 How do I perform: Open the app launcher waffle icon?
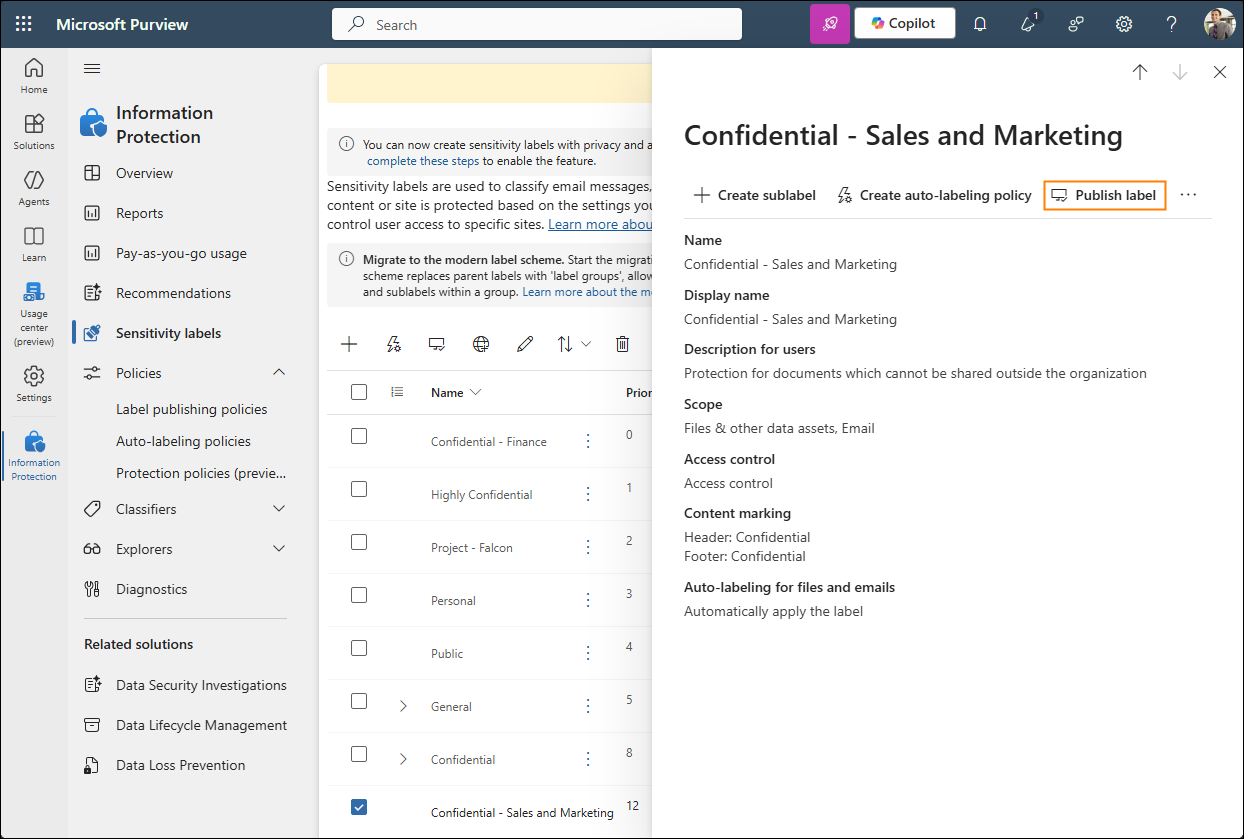pyautogui.click(x=24, y=24)
